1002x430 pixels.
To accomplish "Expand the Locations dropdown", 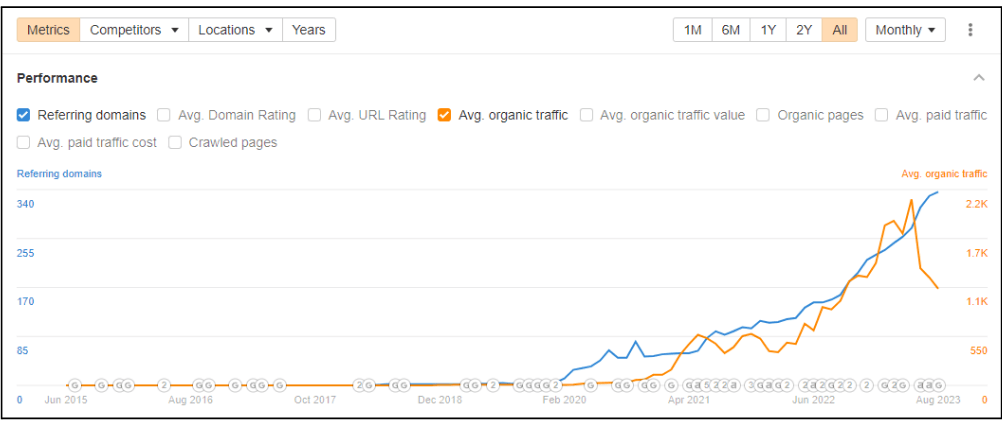I will [x=234, y=30].
